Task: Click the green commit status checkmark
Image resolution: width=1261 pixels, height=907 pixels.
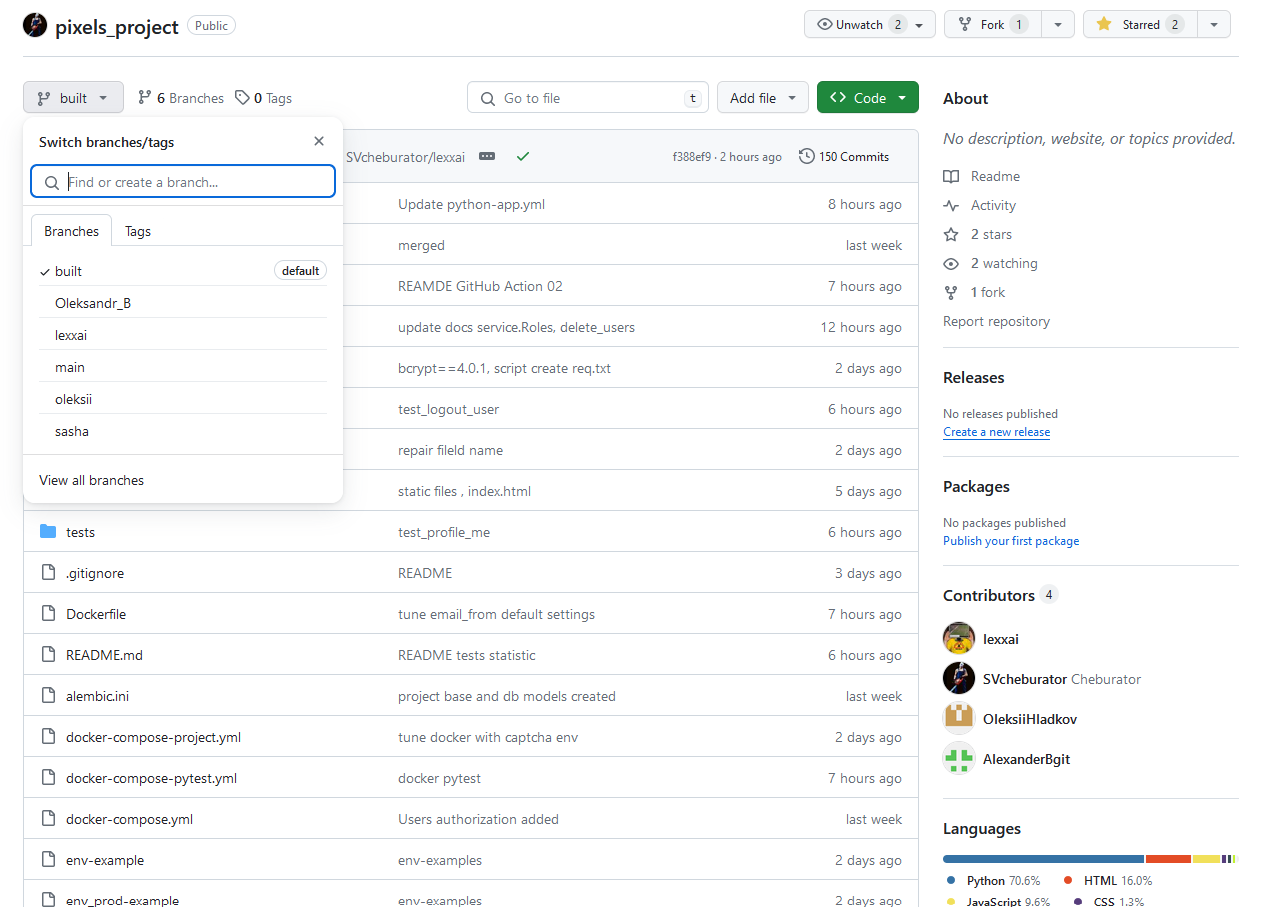Action: 523,156
